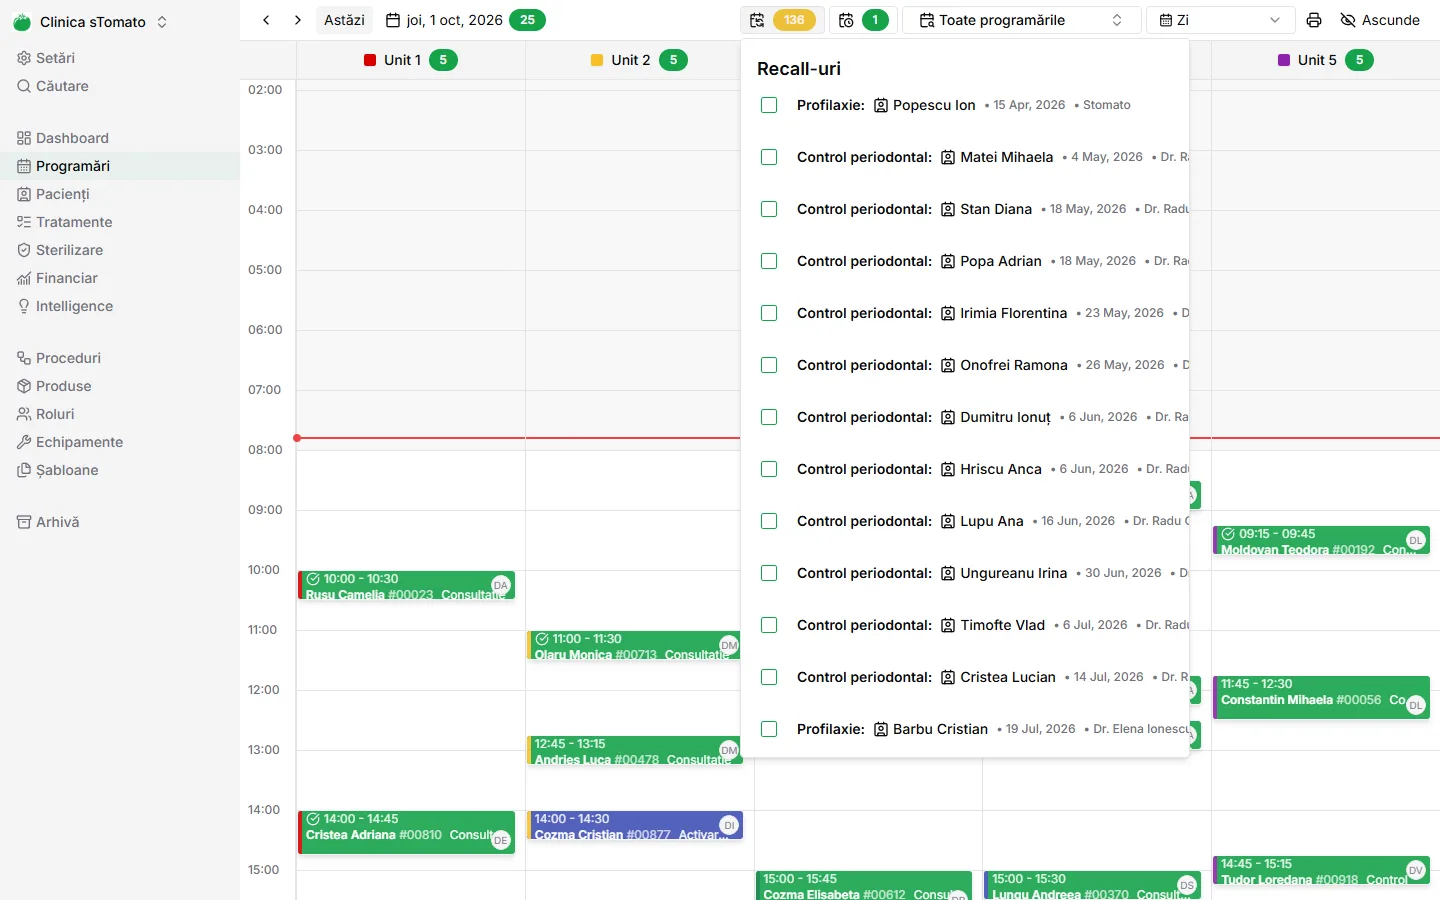1440x900 pixels.
Task: Check the Popescu Ion Profilaxie recall
Action: (769, 105)
